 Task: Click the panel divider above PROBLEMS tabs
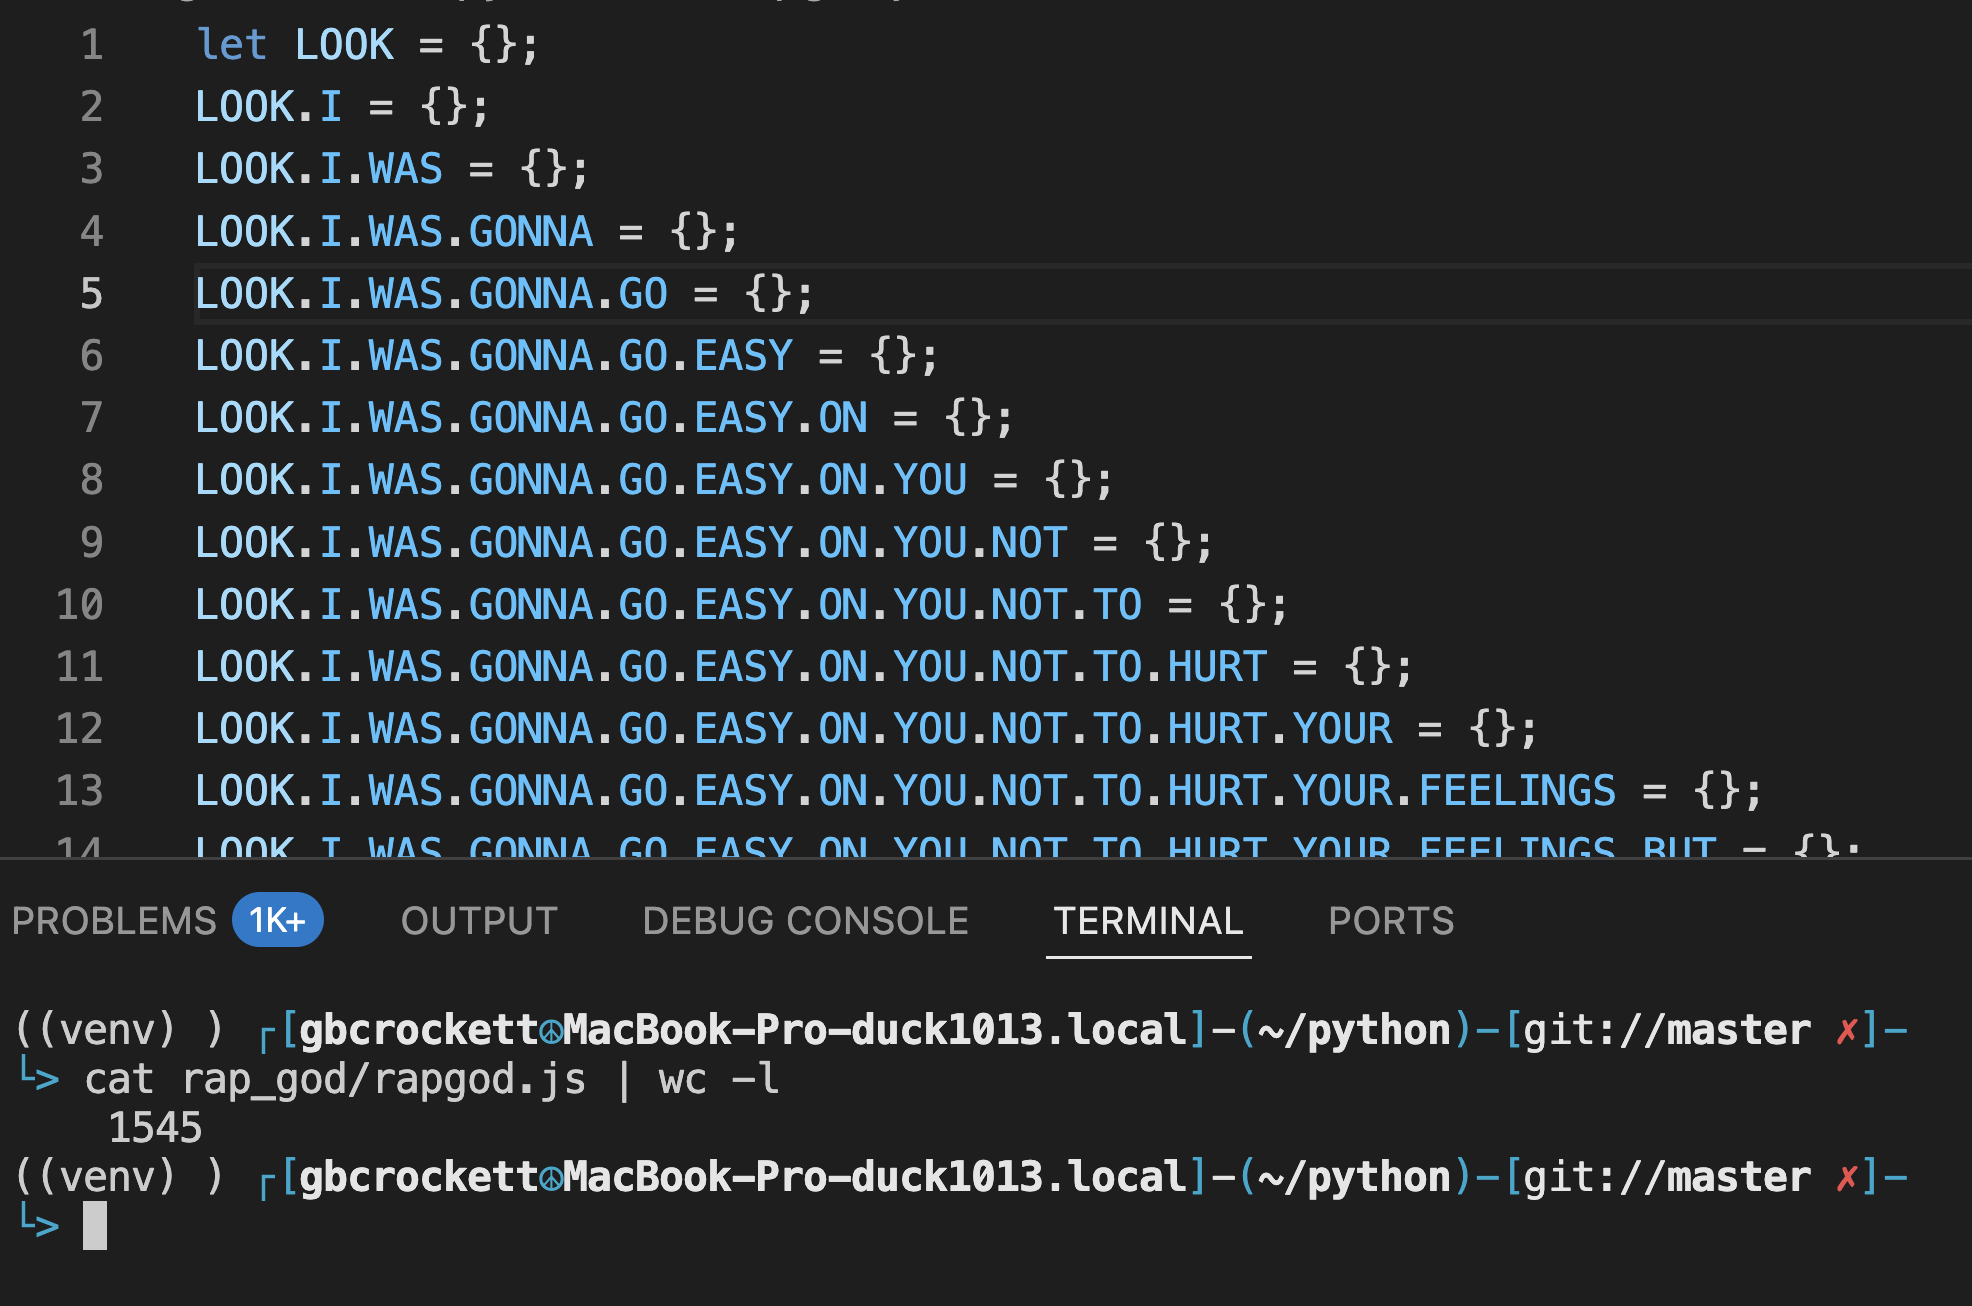[986, 858]
